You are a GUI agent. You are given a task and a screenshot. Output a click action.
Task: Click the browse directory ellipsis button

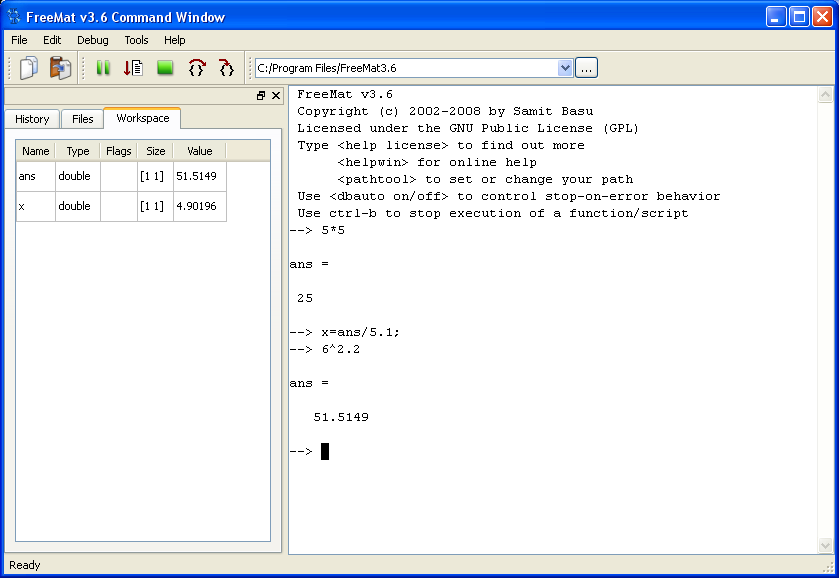coord(586,68)
